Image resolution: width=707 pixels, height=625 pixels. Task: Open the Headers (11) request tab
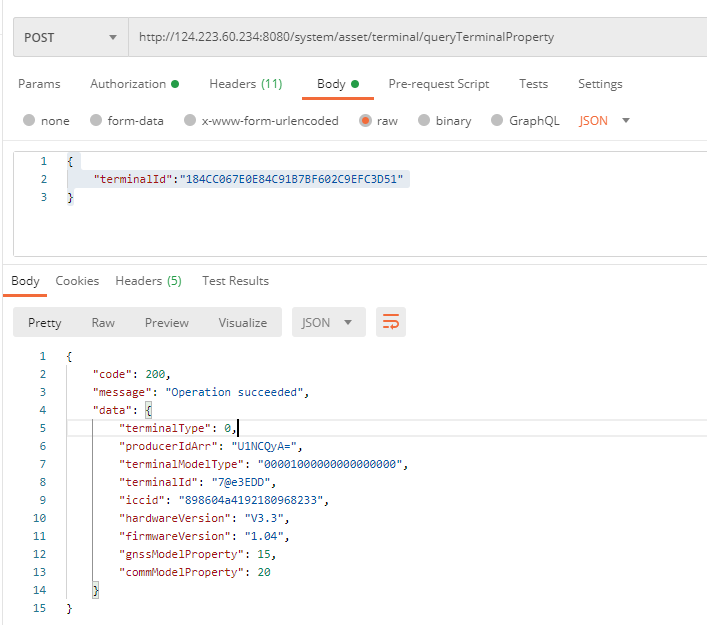coord(245,84)
